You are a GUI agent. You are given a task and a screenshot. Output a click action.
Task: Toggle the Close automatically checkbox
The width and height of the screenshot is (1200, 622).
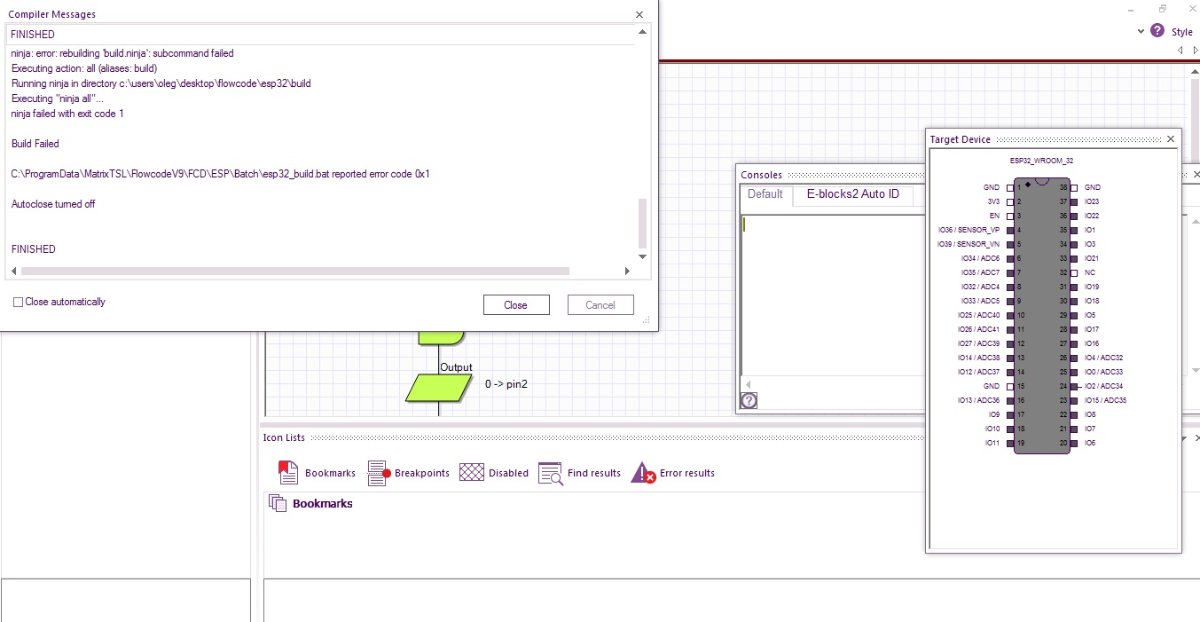(x=18, y=302)
